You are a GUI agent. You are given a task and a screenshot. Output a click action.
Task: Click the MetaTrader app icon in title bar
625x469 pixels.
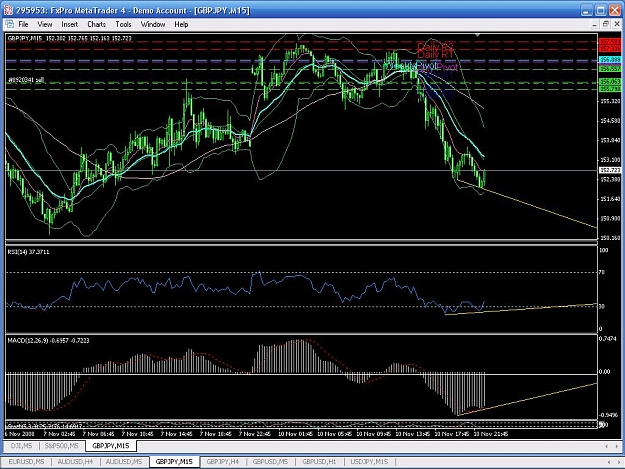(x=8, y=10)
